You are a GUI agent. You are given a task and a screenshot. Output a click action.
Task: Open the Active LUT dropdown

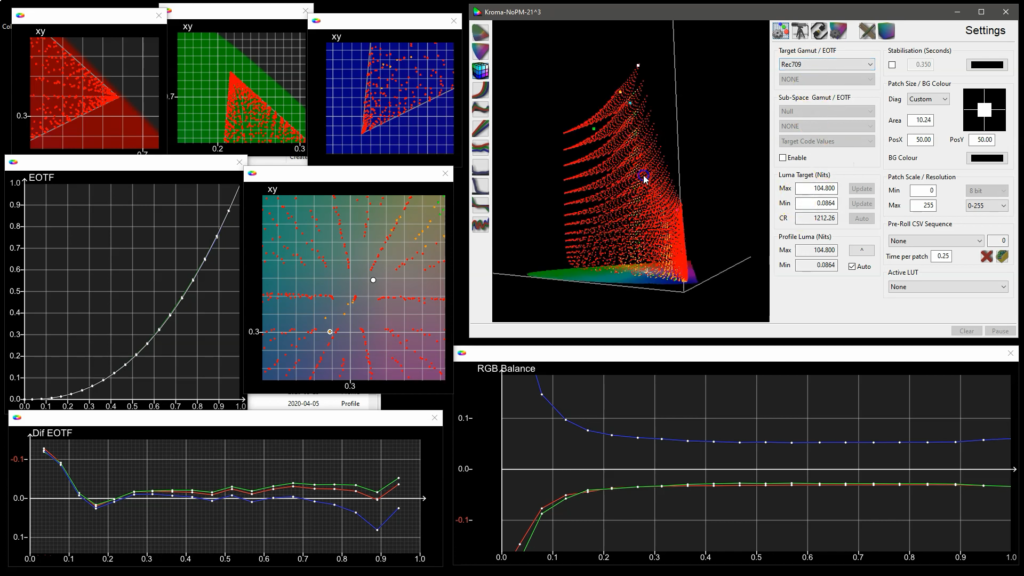pos(948,287)
